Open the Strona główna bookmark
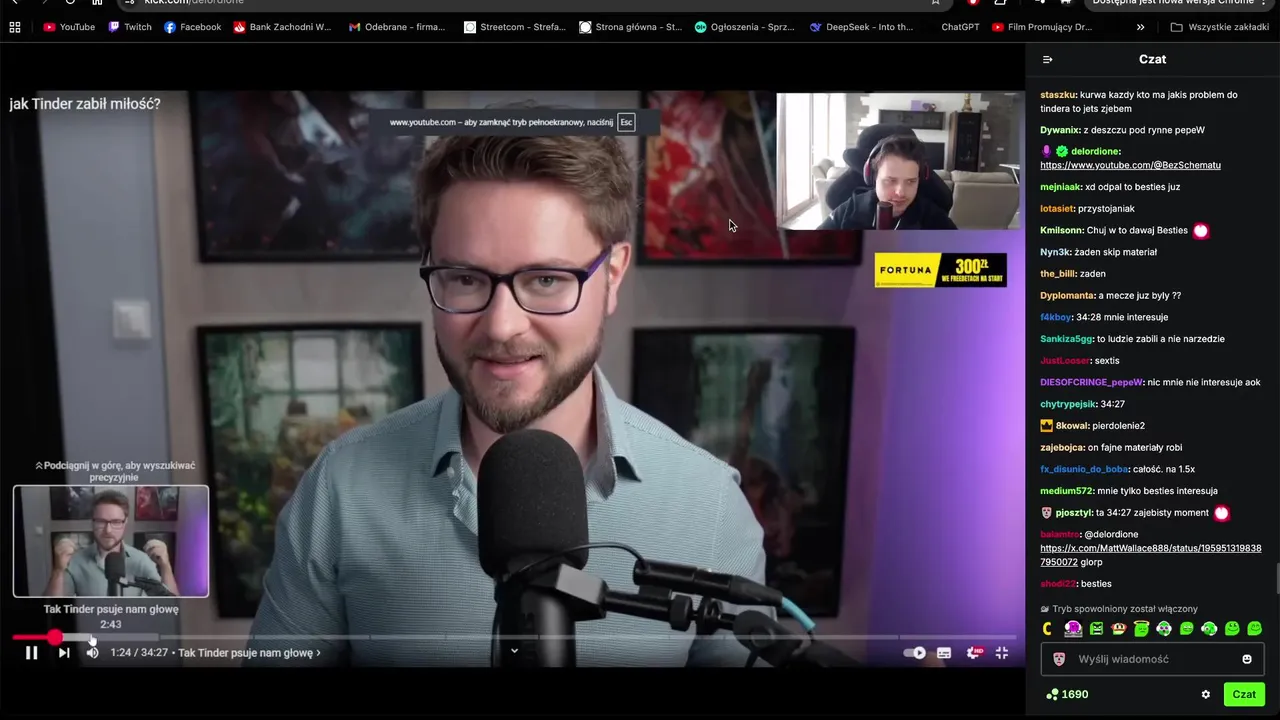The width and height of the screenshot is (1280, 720). (630, 27)
